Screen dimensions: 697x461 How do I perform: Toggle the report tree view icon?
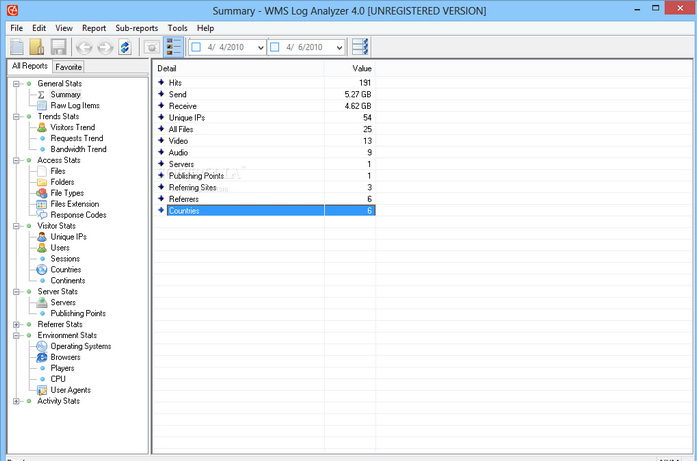(173, 47)
